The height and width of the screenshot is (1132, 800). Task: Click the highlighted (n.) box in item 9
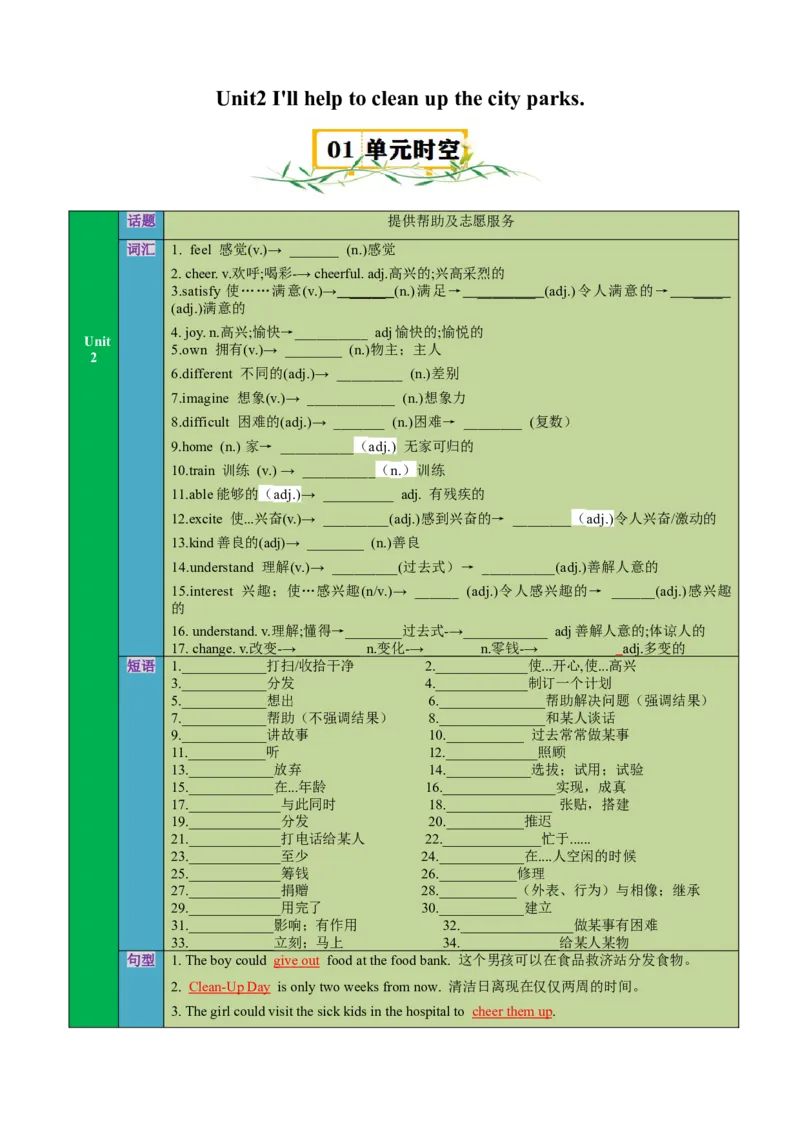point(395,471)
